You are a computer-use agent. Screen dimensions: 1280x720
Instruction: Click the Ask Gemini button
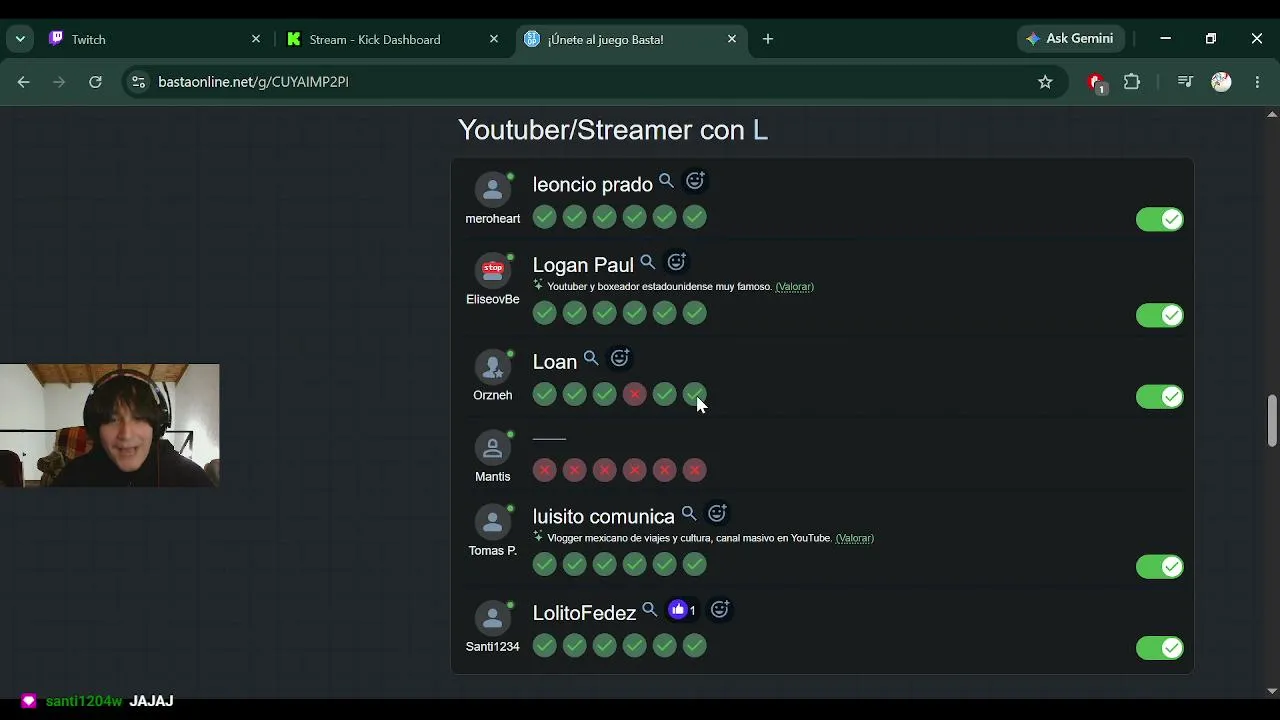[1070, 39]
